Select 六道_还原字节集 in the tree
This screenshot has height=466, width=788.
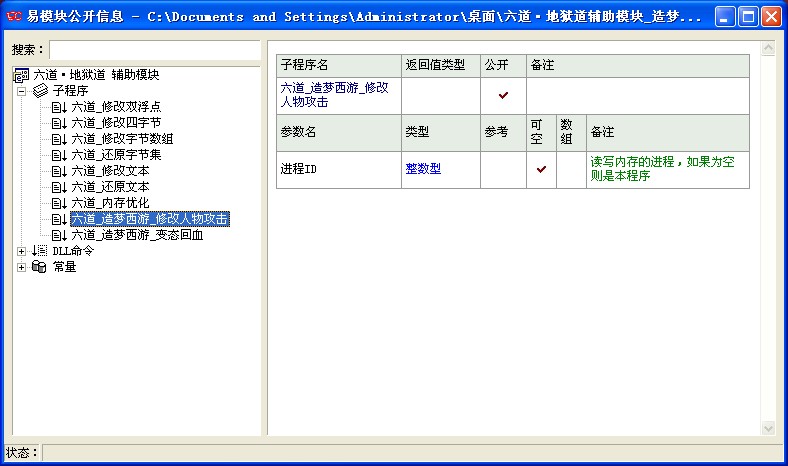pos(116,155)
